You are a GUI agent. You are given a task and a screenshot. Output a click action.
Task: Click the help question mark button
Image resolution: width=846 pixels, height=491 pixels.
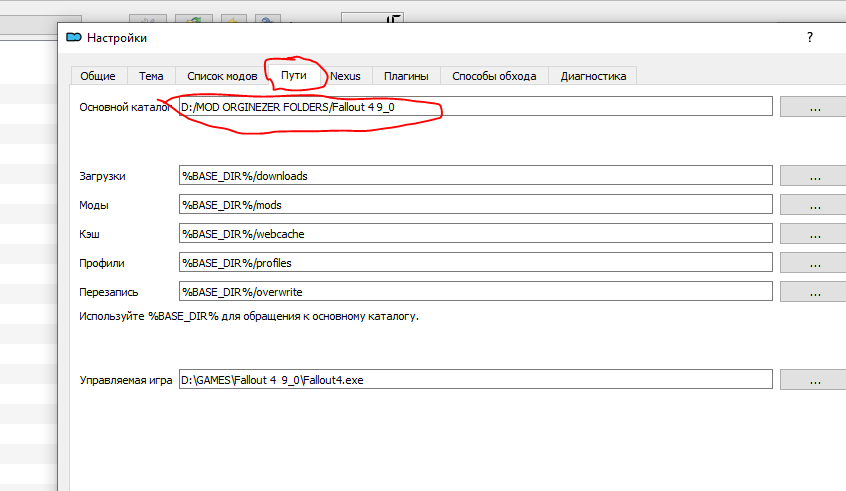click(810, 37)
